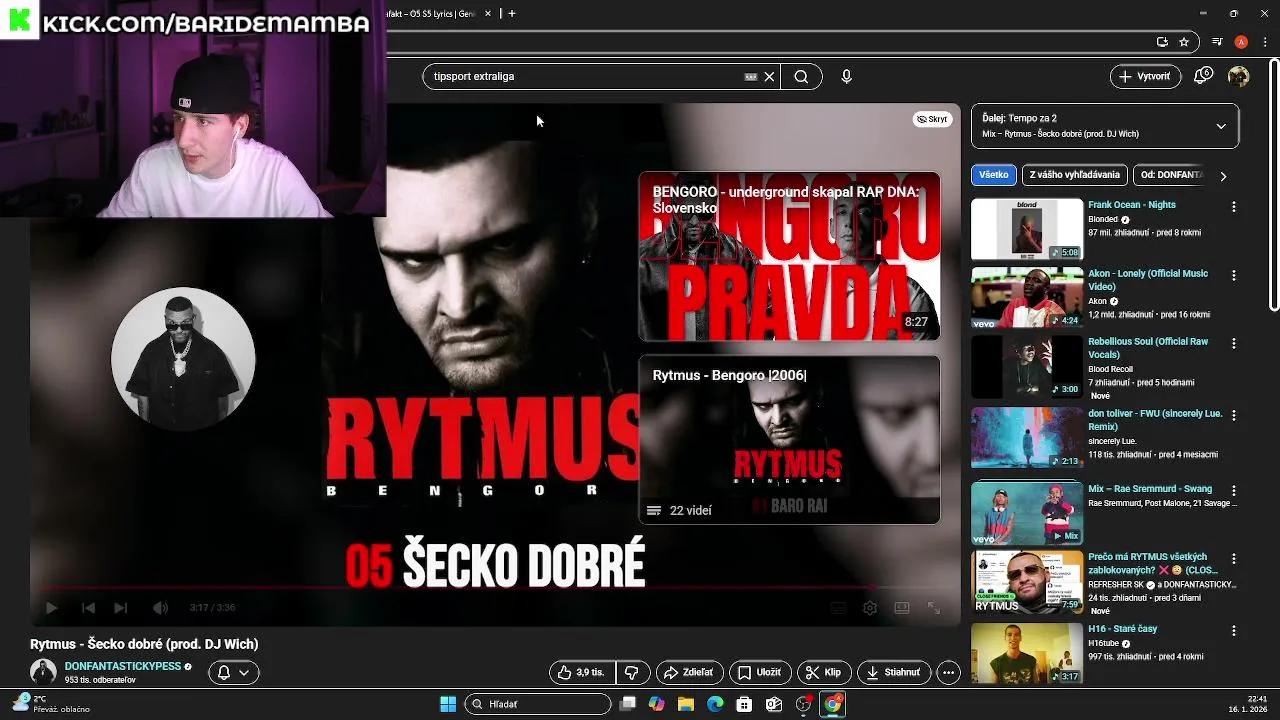Skip to the next video in player
Screen dimensions: 1280x720
coord(121,608)
